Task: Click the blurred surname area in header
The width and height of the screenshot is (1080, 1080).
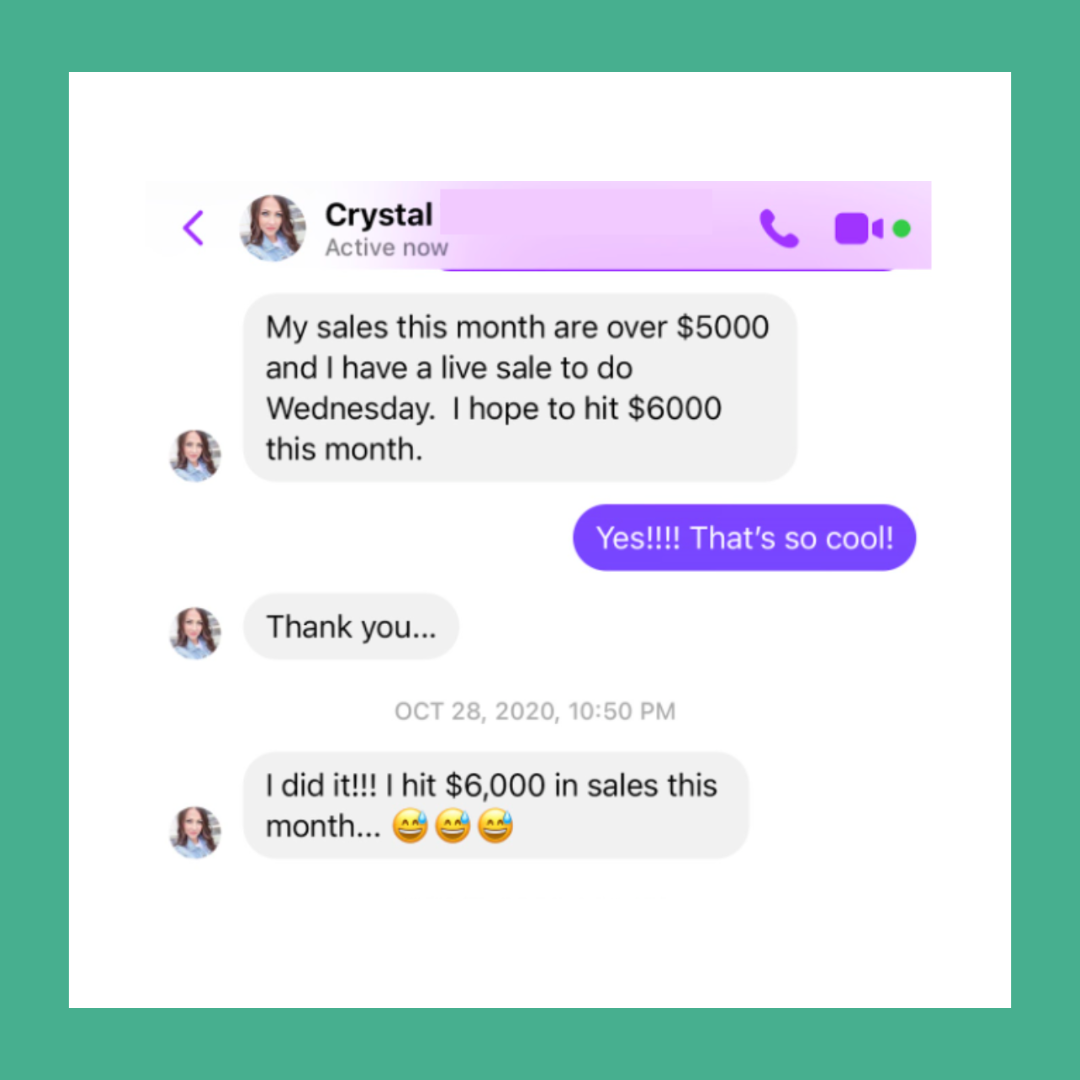Action: (576, 213)
